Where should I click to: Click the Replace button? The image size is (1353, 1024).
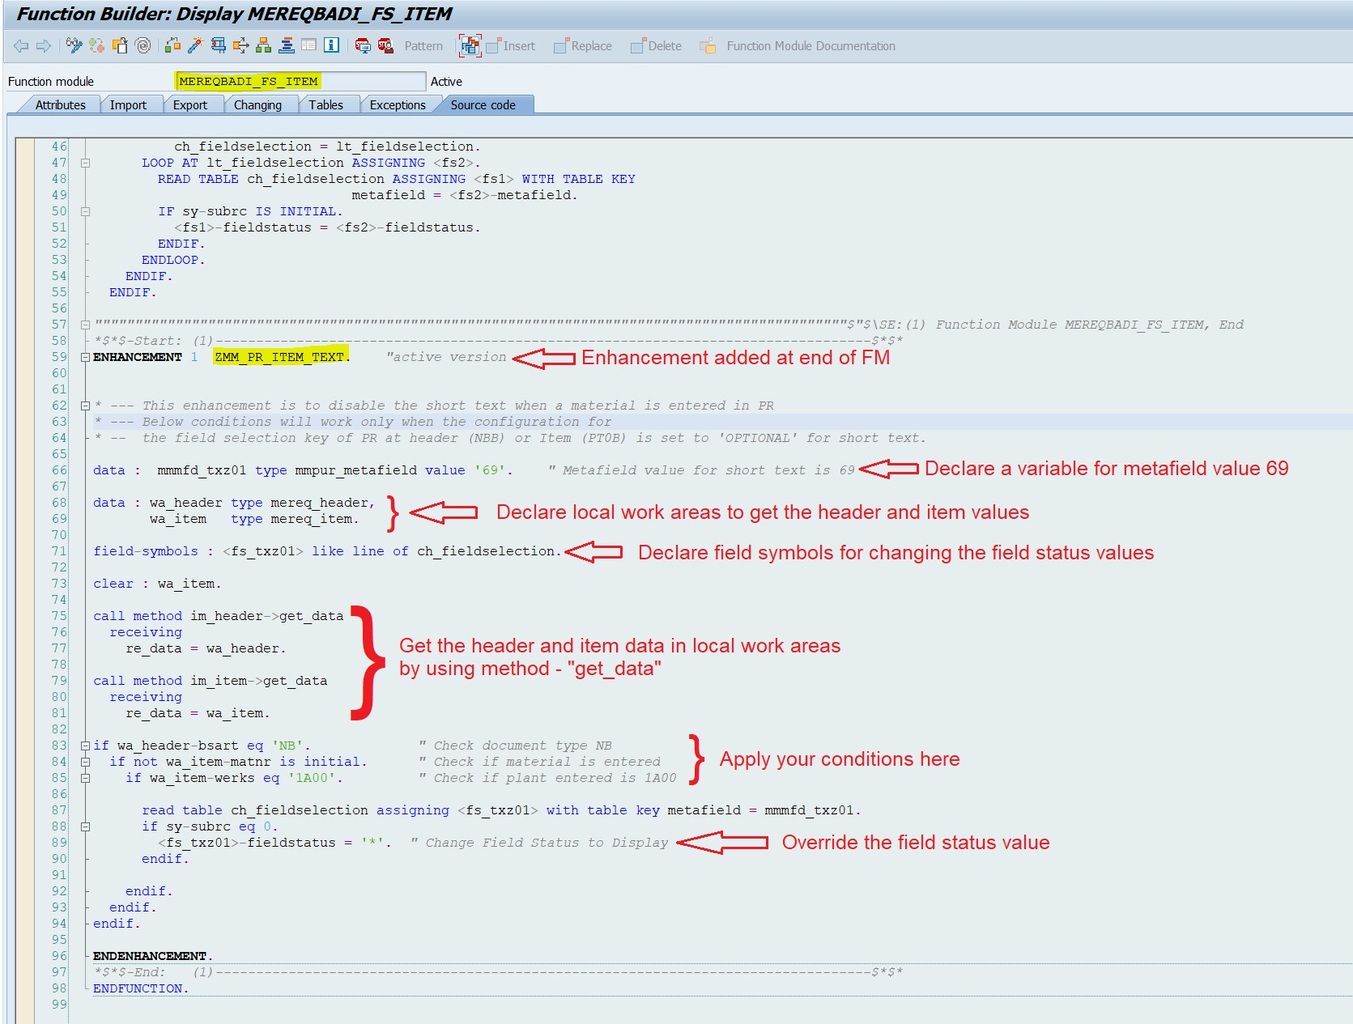582,46
